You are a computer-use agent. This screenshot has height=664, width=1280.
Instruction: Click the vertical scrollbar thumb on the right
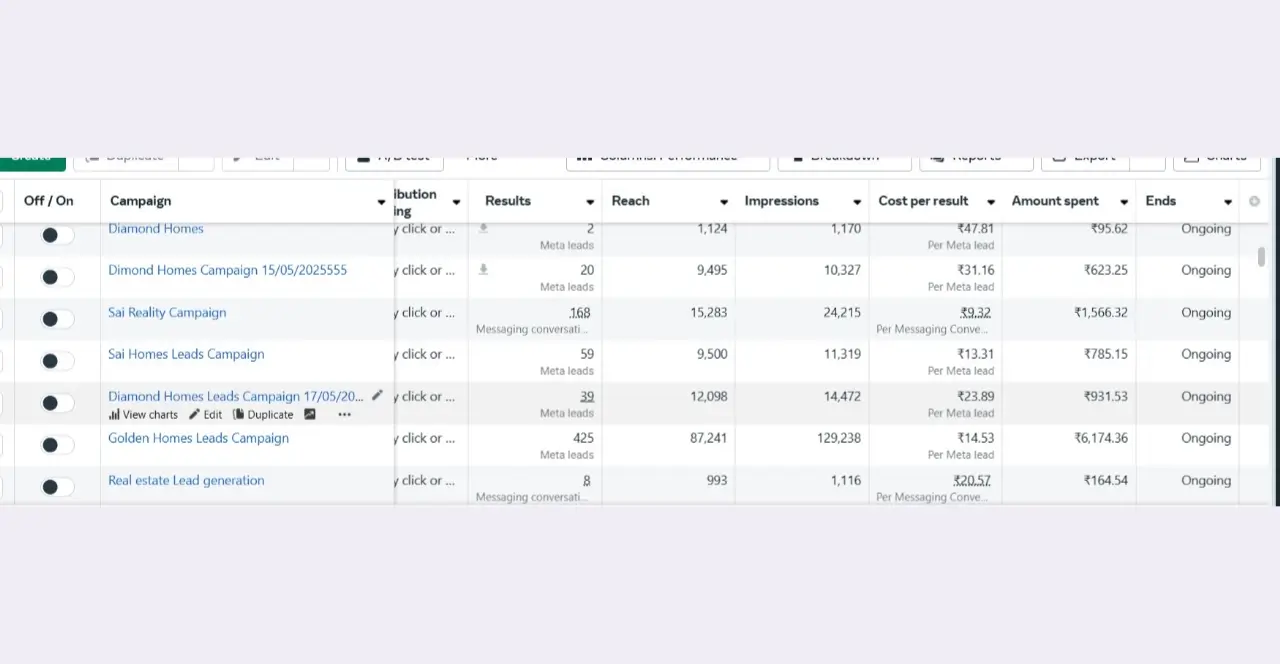click(x=1262, y=256)
